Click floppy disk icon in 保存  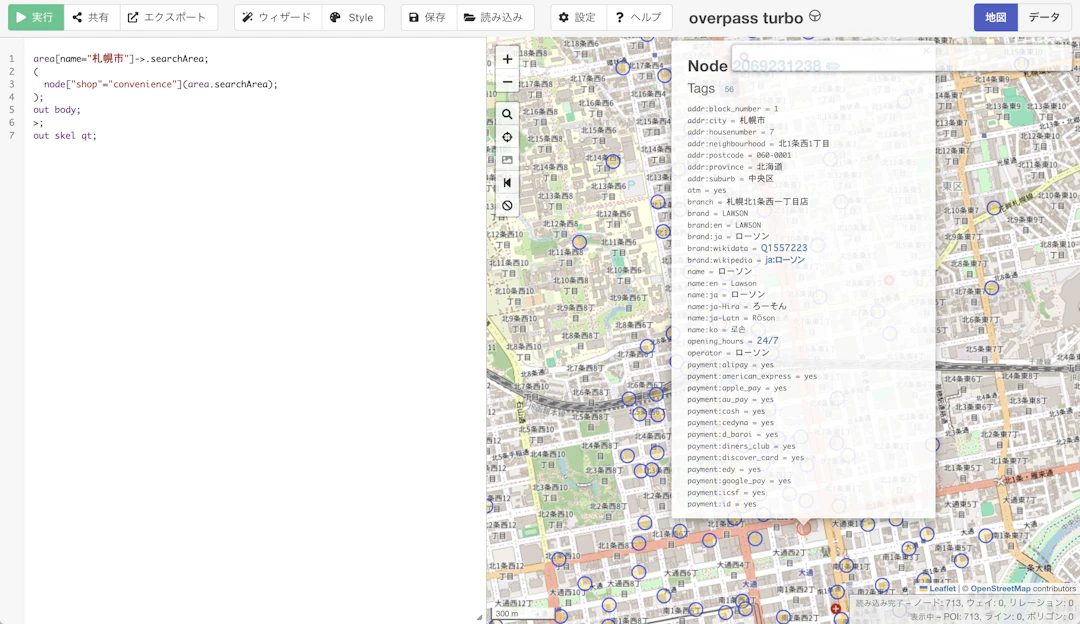[x=413, y=17]
